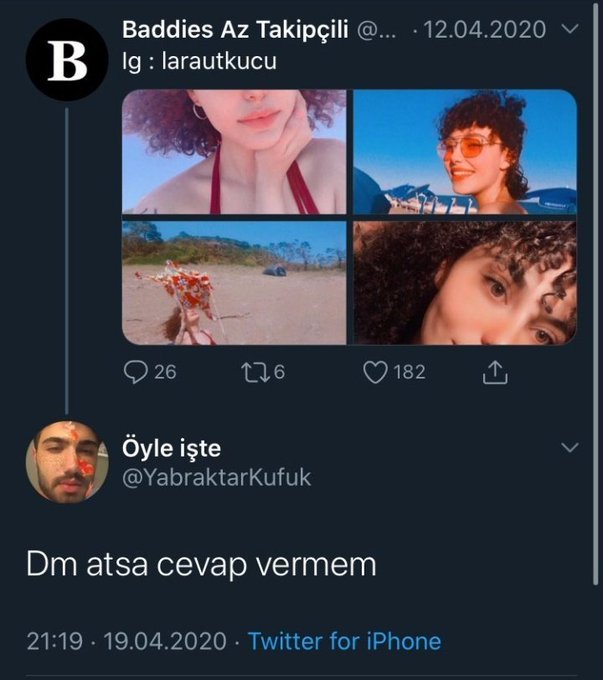The image size is (603, 680).
Task: Tap the retweet arrows icon
Action: (256, 373)
